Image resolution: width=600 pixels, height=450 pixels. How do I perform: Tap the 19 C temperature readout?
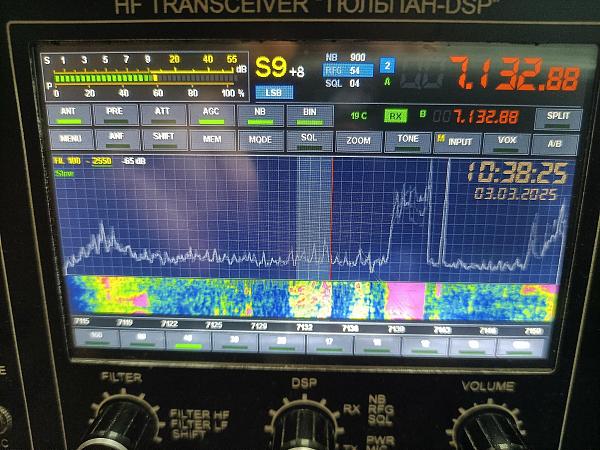point(359,116)
